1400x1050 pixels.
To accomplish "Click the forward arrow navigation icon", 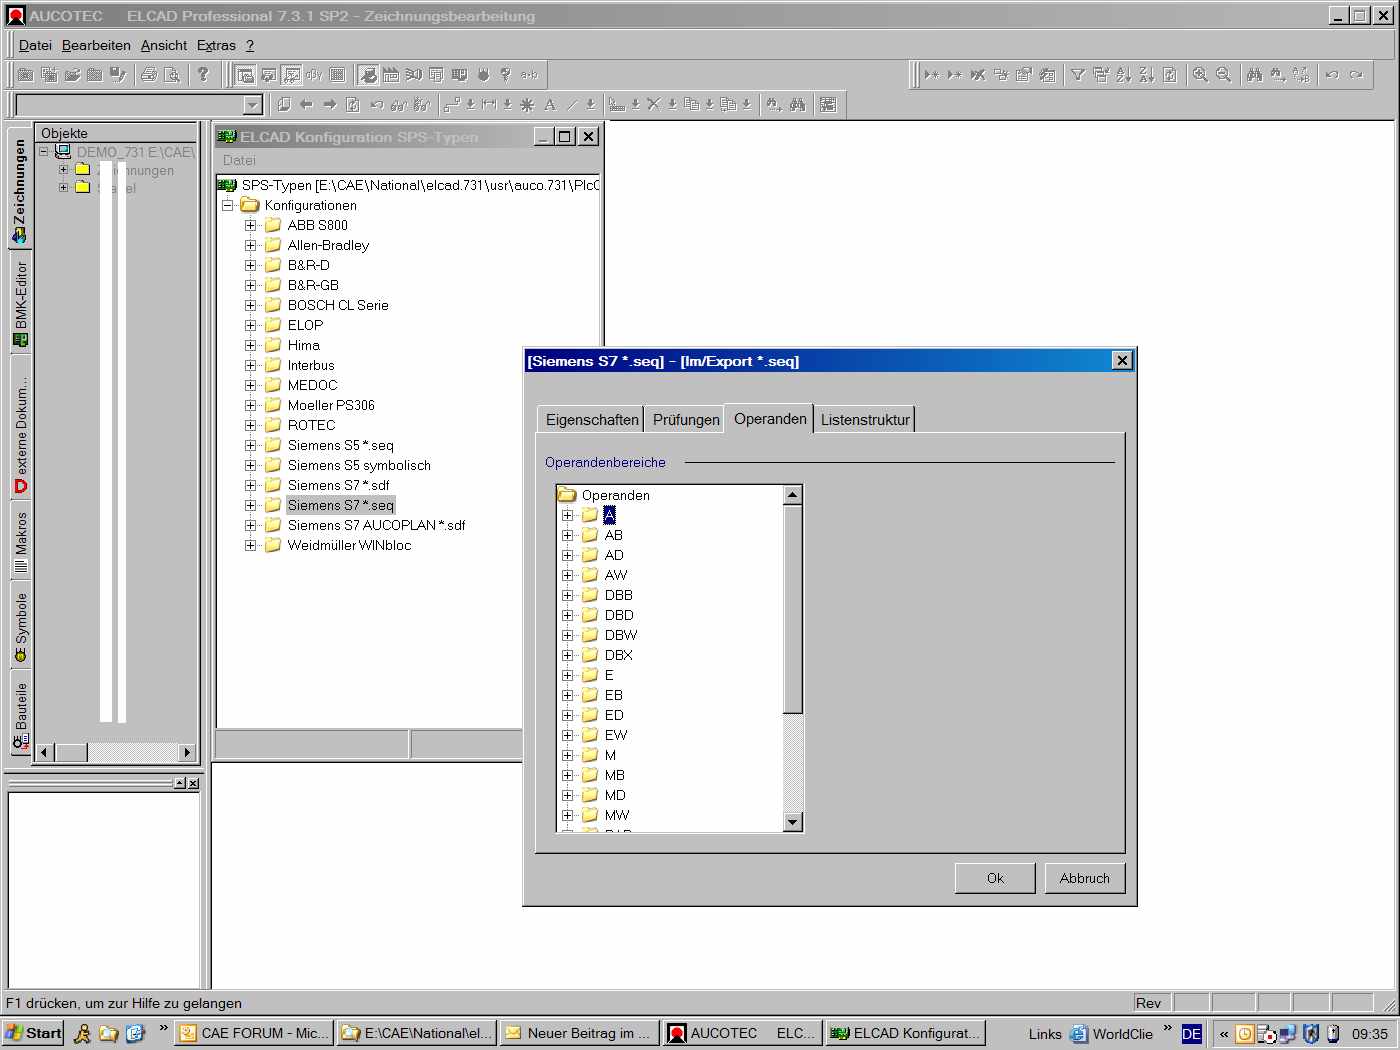I will tap(329, 104).
